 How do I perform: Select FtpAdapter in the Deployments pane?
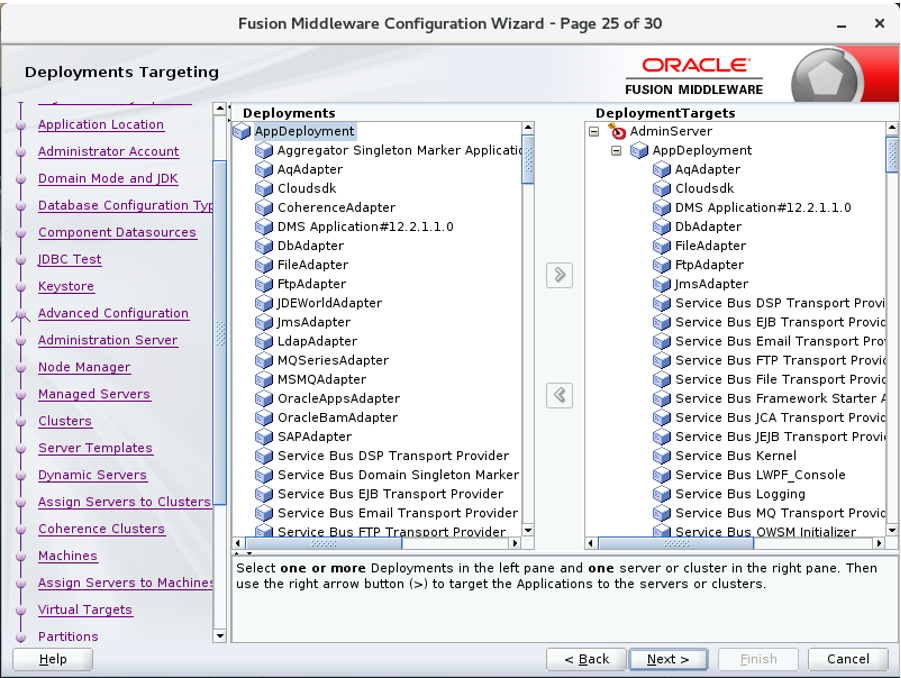click(312, 284)
